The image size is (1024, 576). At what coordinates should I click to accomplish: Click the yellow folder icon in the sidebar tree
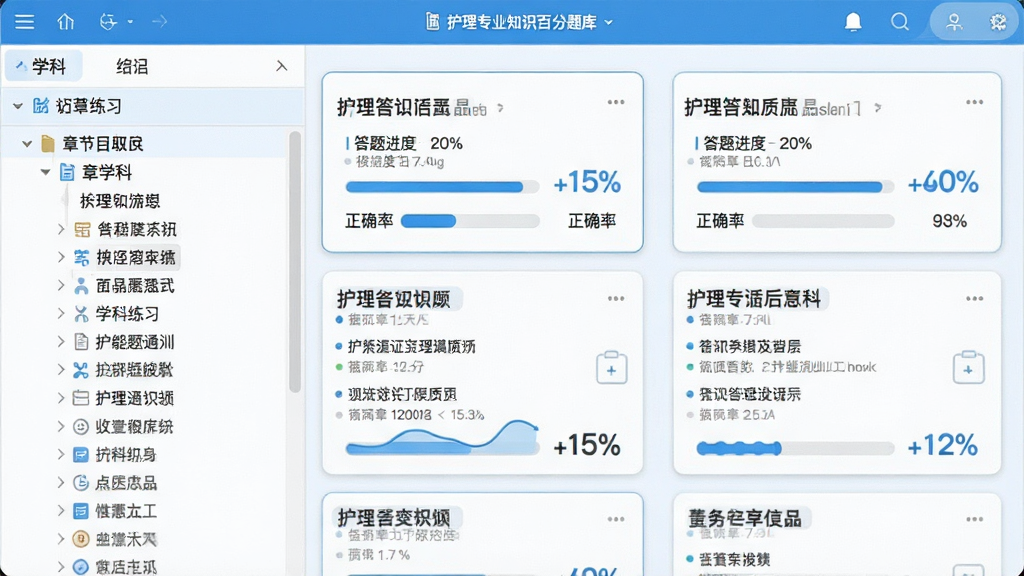(x=48, y=144)
